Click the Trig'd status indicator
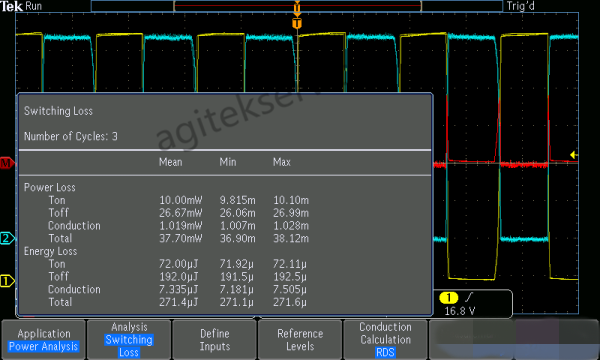600x360 pixels. click(x=520, y=6)
